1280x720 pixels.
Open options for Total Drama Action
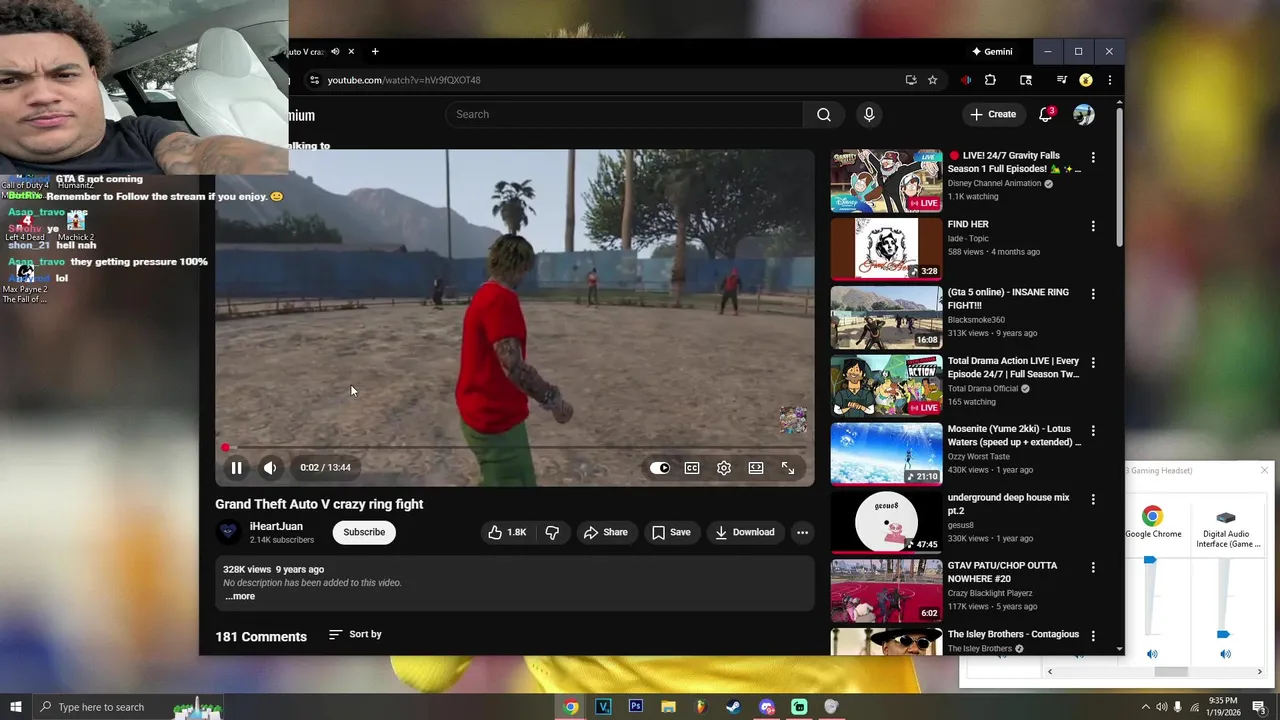[x=1093, y=362]
